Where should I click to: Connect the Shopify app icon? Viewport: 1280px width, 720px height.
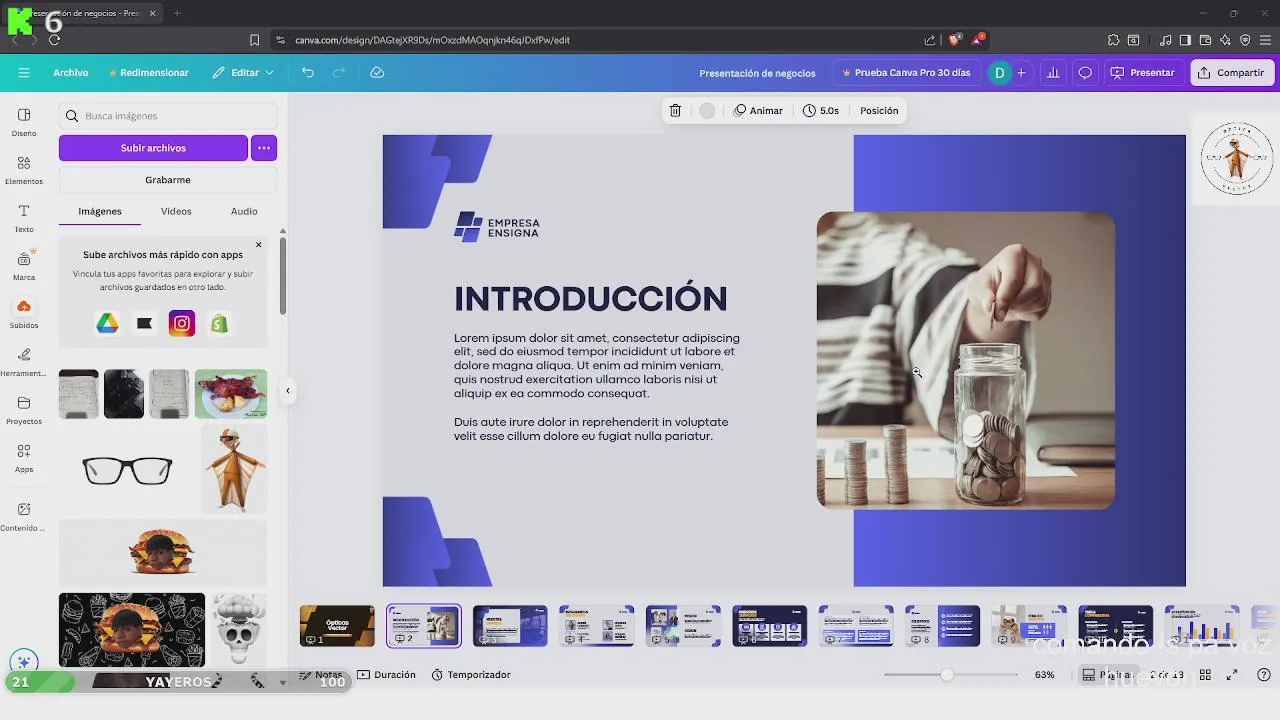(219, 323)
